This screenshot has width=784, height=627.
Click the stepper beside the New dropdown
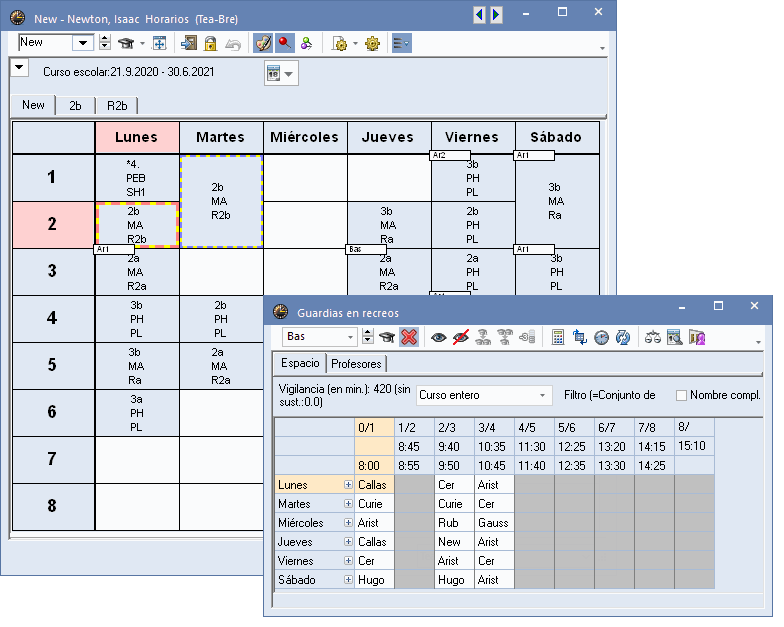(104, 42)
